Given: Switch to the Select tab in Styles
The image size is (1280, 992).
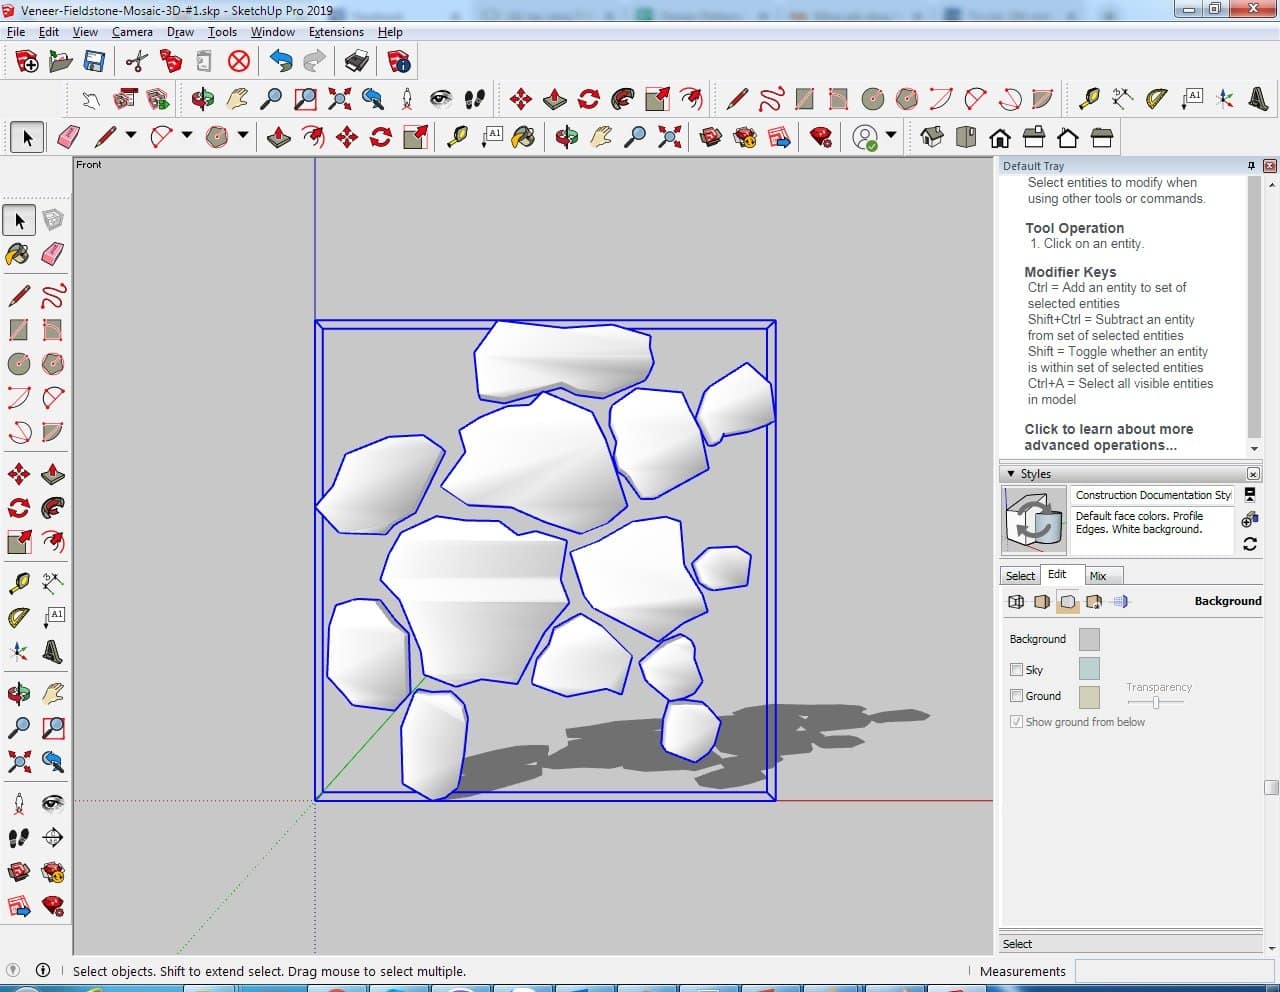Looking at the screenshot, I should coord(1020,576).
